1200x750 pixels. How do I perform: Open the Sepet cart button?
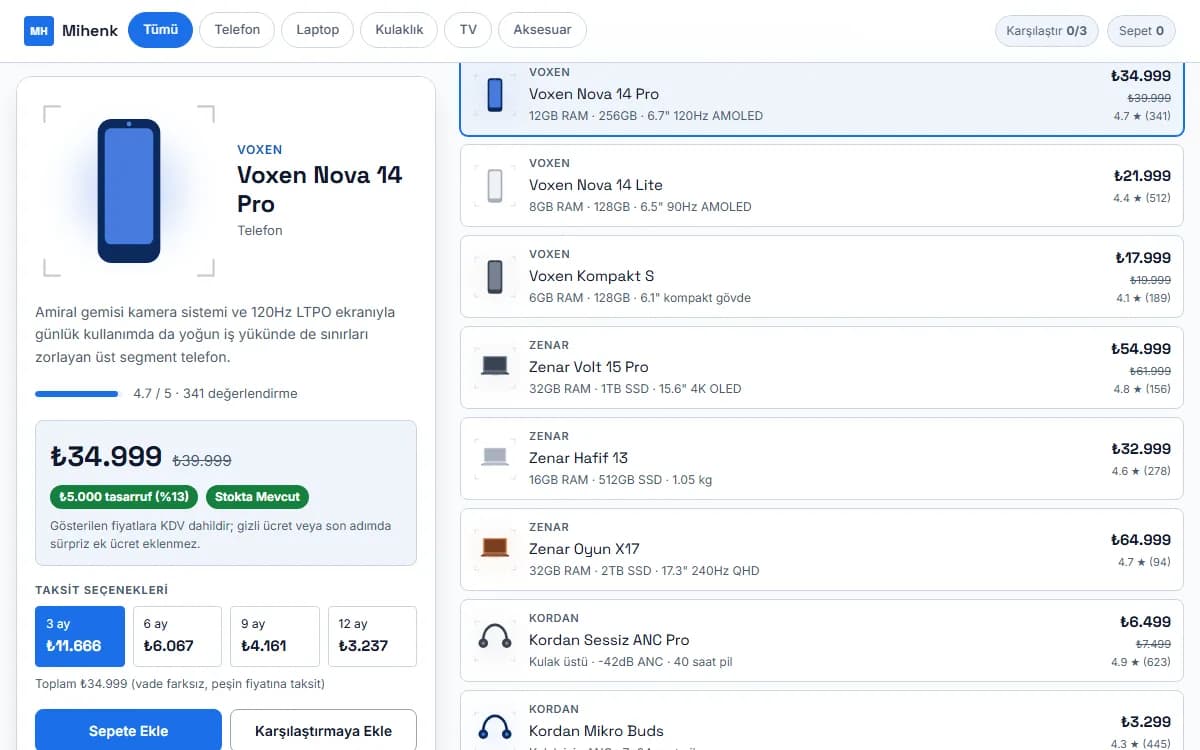click(1141, 31)
